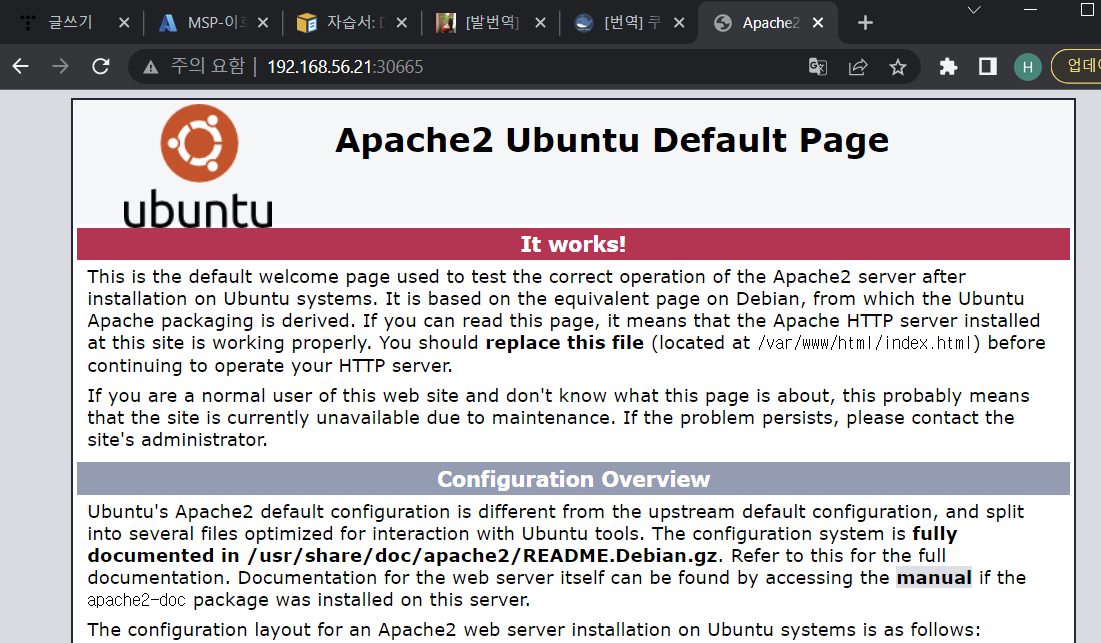Close the 자습서 tab

(402, 23)
